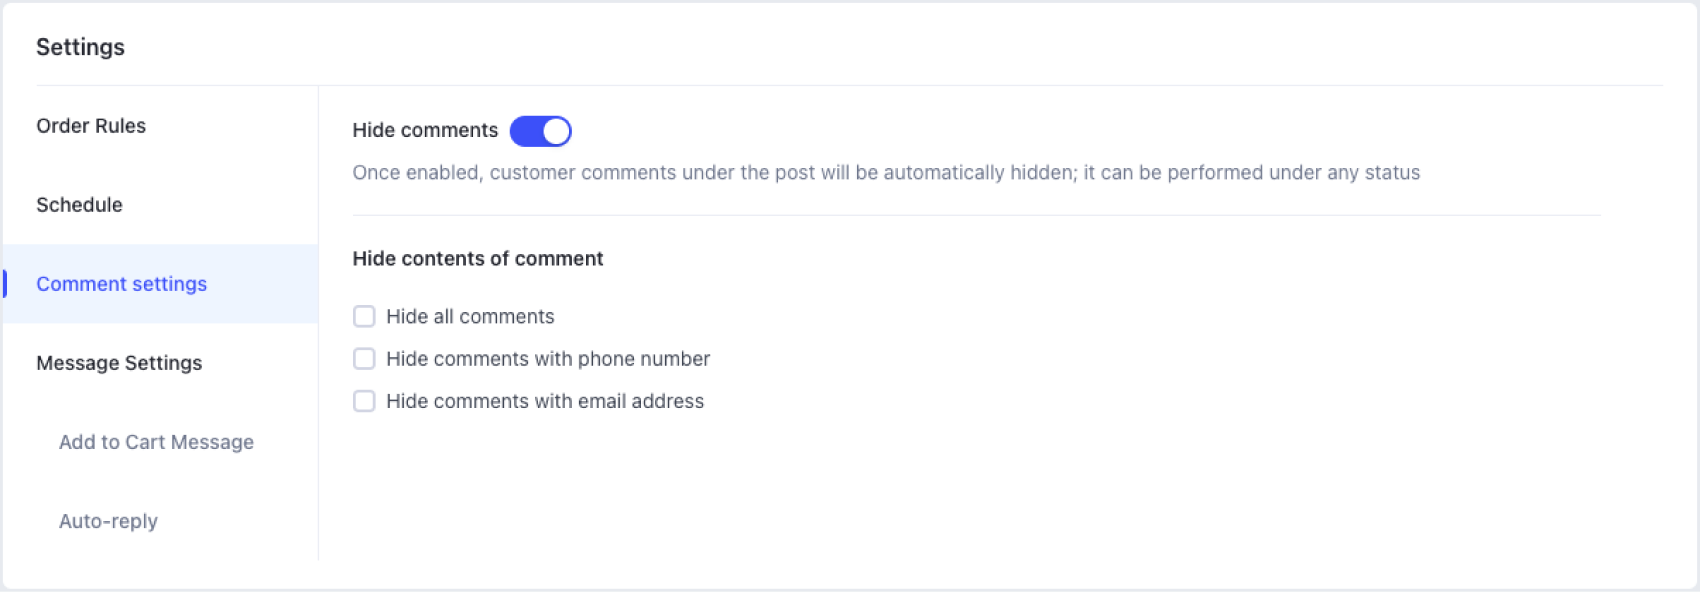Viewport: 1700px width, 592px height.
Task: Open the Auto-reply sub-item
Action: pyautogui.click(x=108, y=521)
